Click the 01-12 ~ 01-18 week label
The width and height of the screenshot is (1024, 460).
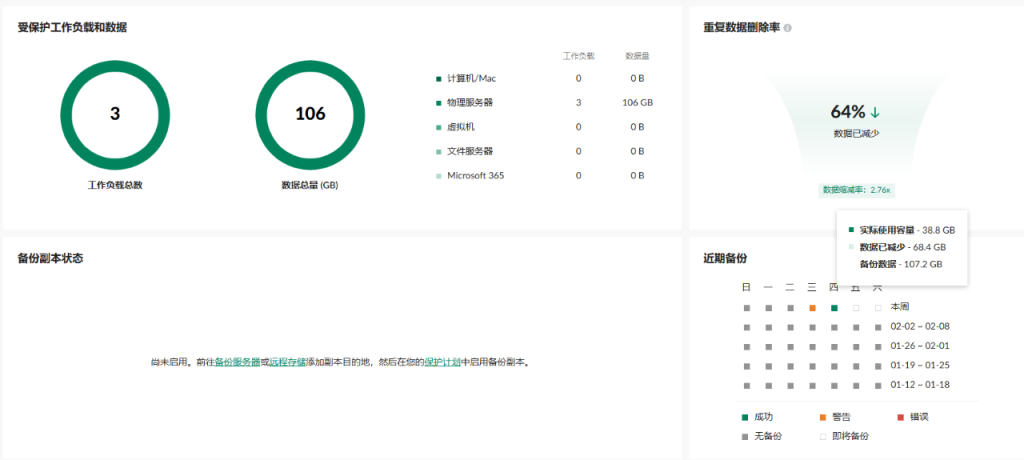[920, 385]
